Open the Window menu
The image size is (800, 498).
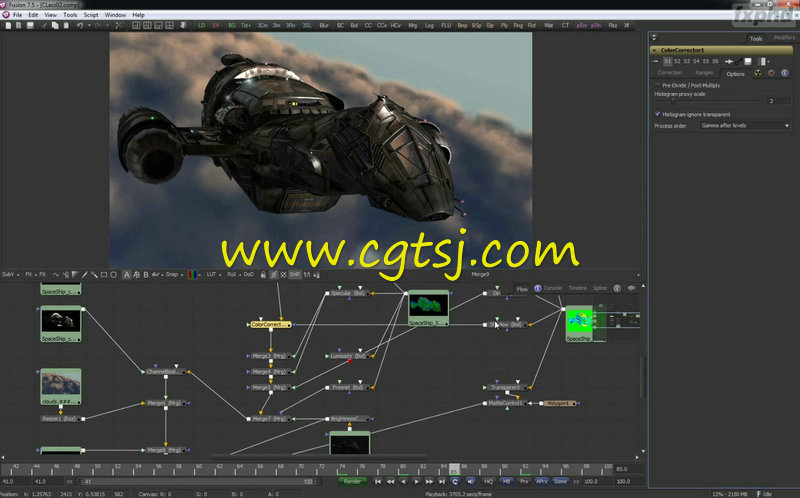coord(115,15)
